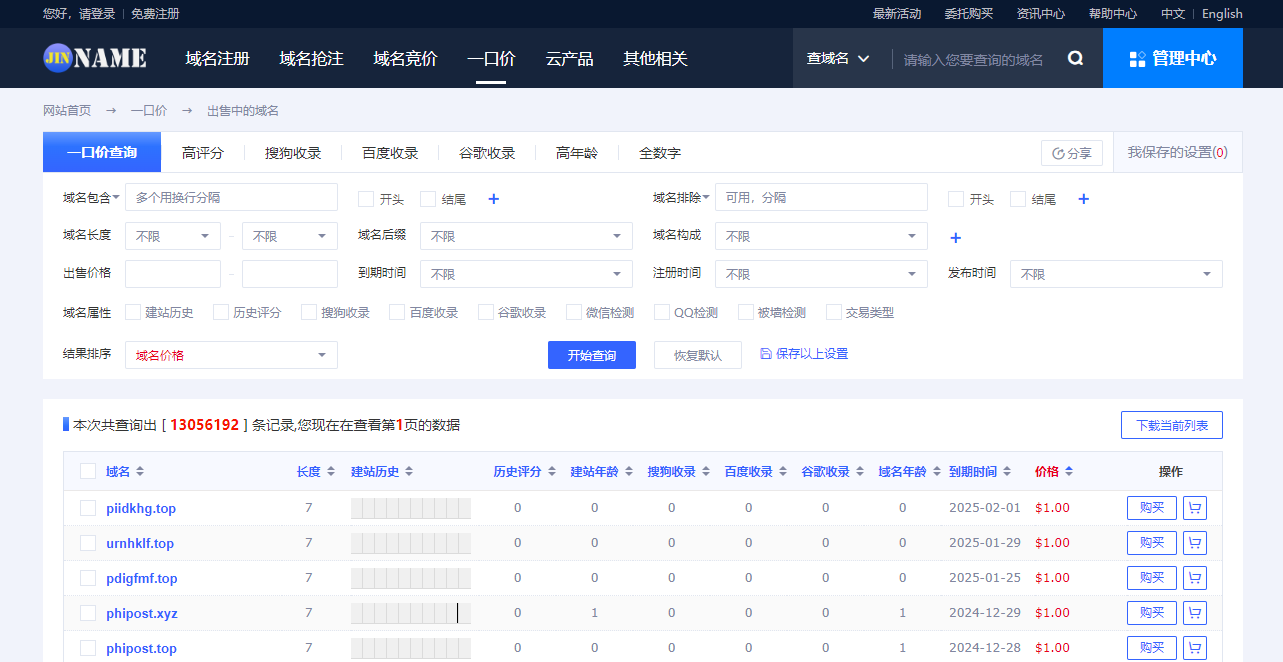Click sort arrows beside 历史评分 column header
1283x662 pixels.
click(x=551, y=472)
